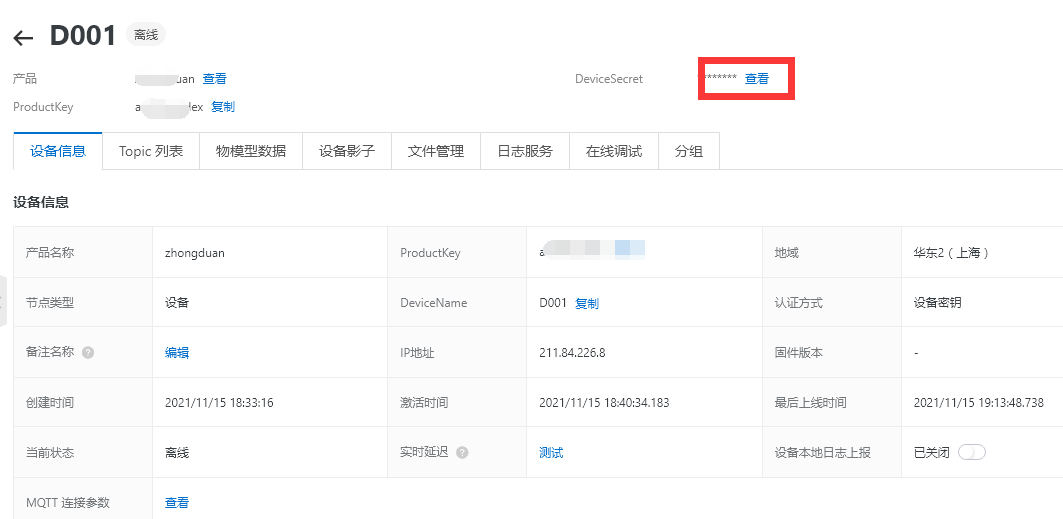Viewport: 1063px width, 519px height.
Task: Open the 文件管理 tab
Action: point(436,151)
